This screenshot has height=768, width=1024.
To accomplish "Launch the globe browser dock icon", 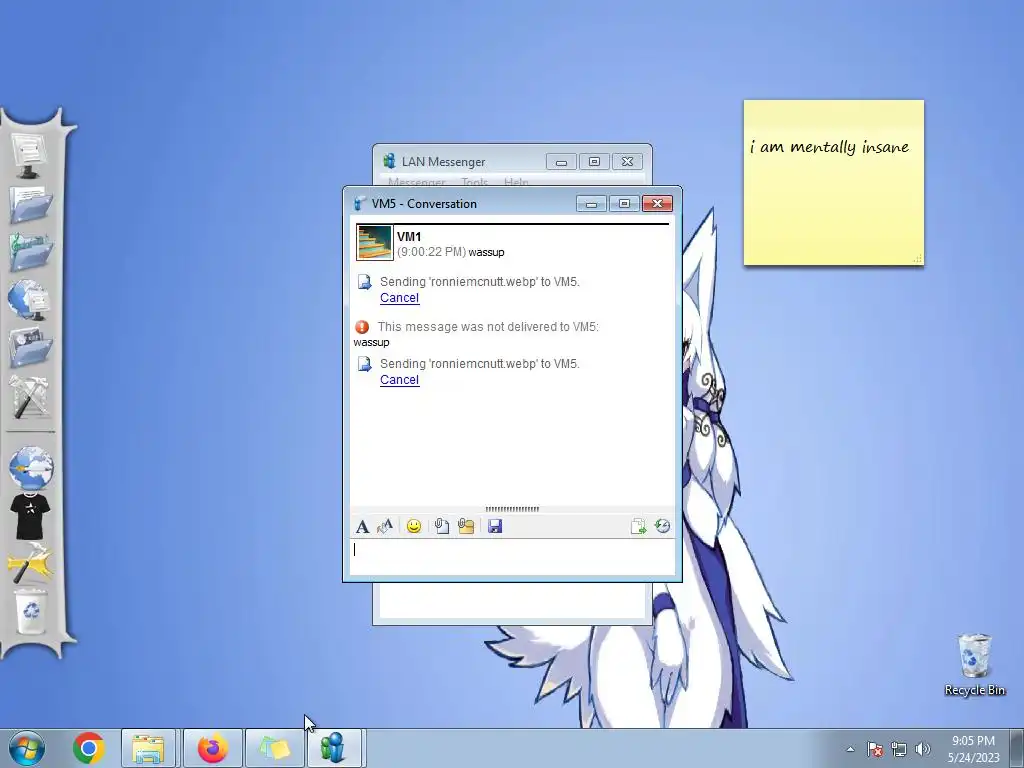I will (x=31, y=468).
